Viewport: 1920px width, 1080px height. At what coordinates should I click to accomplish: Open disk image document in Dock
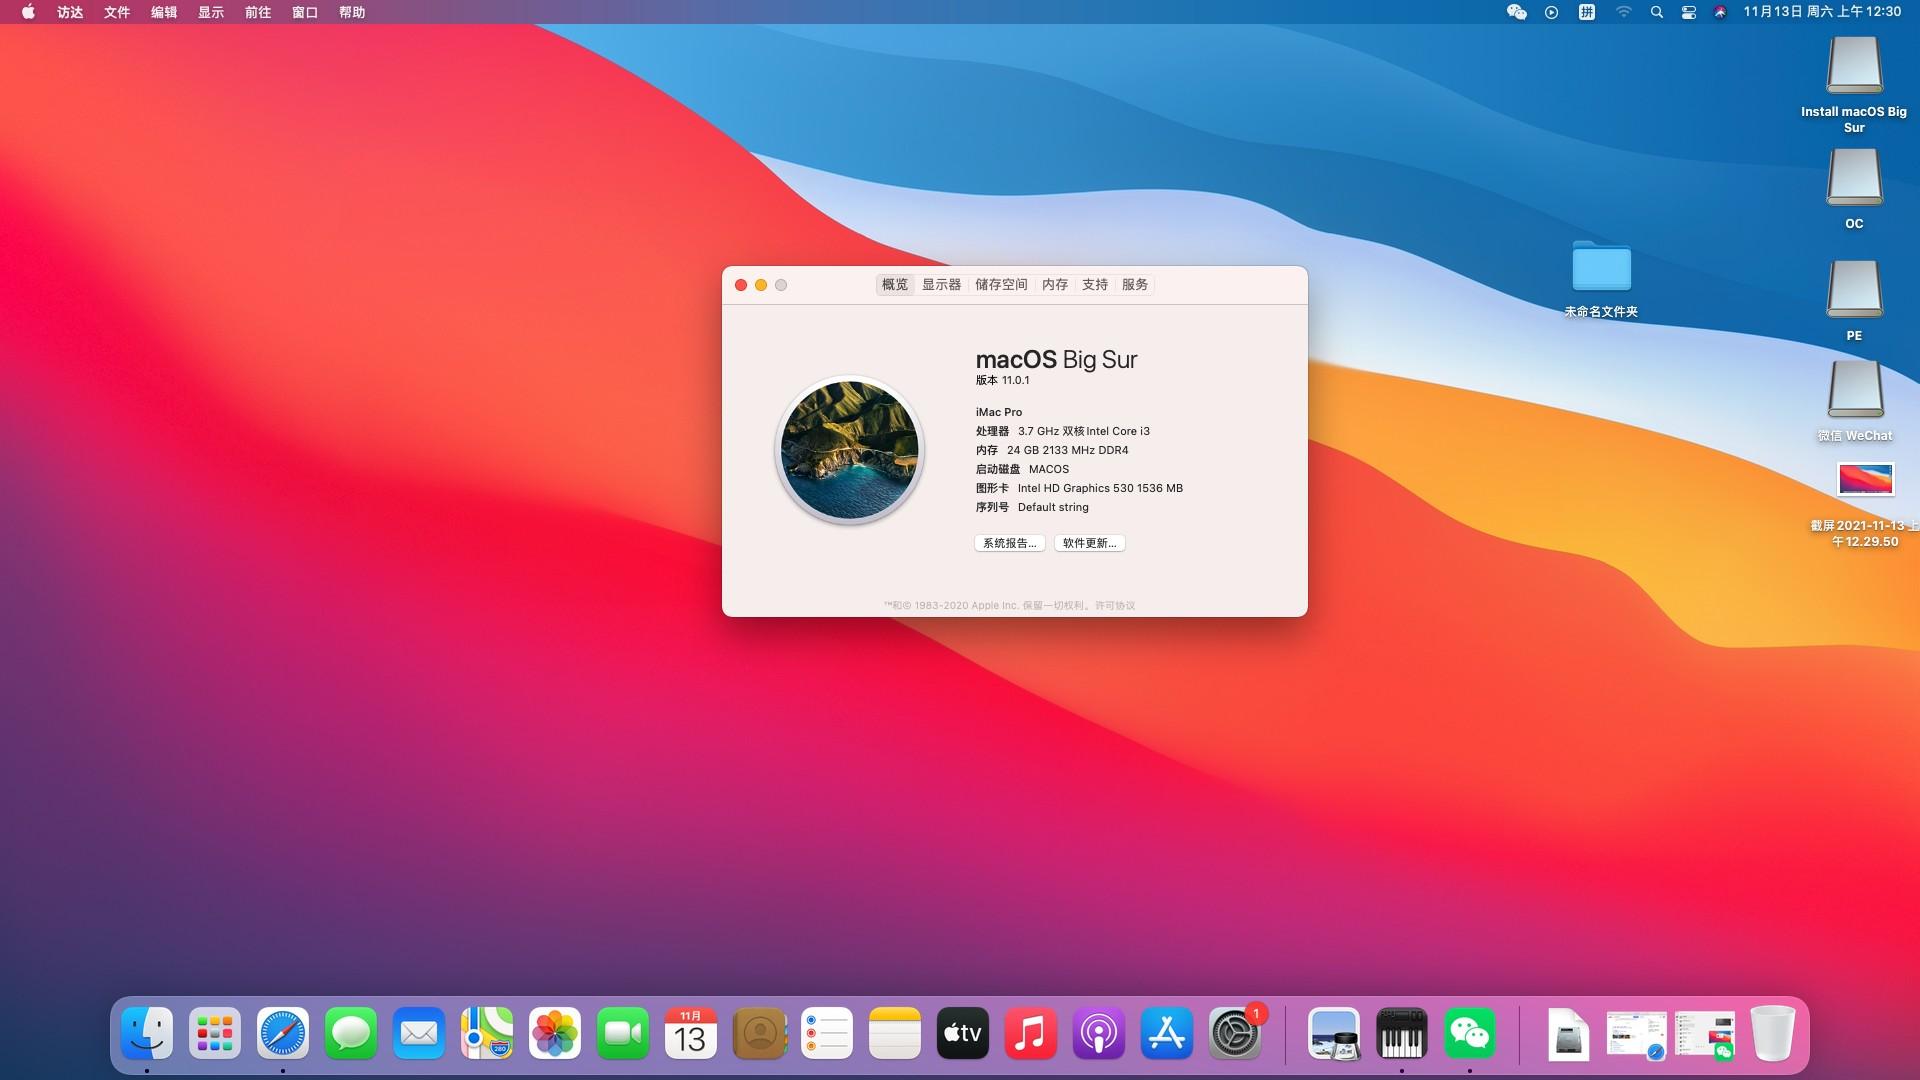click(x=1568, y=1034)
